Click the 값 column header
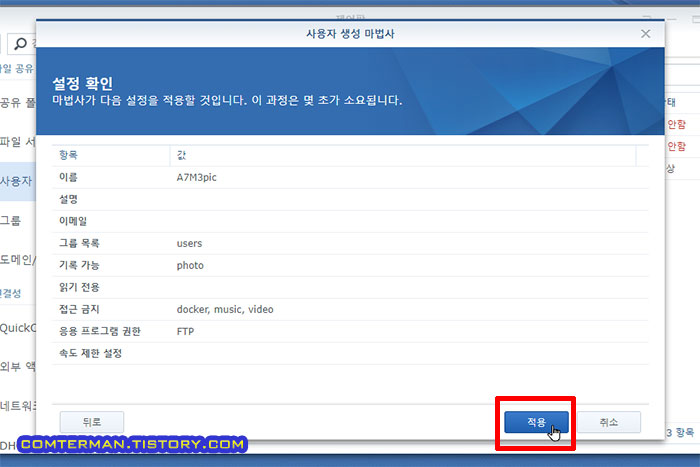700x467 pixels. 403,155
